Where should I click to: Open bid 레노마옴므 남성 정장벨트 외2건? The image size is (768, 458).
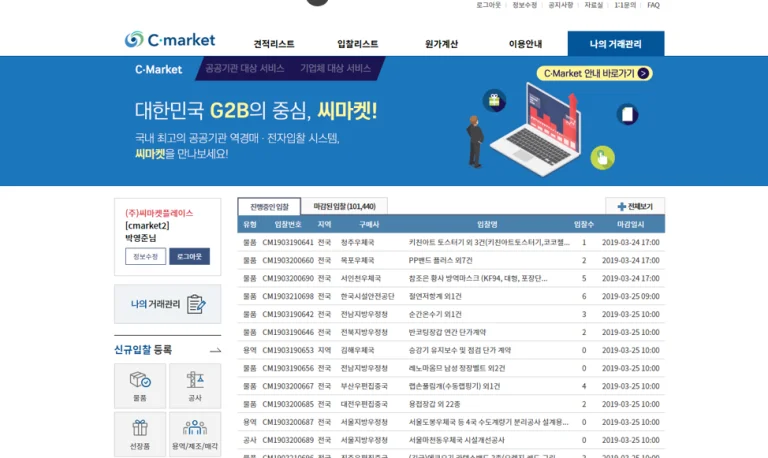pyautogui.click(x=456, y=368)
